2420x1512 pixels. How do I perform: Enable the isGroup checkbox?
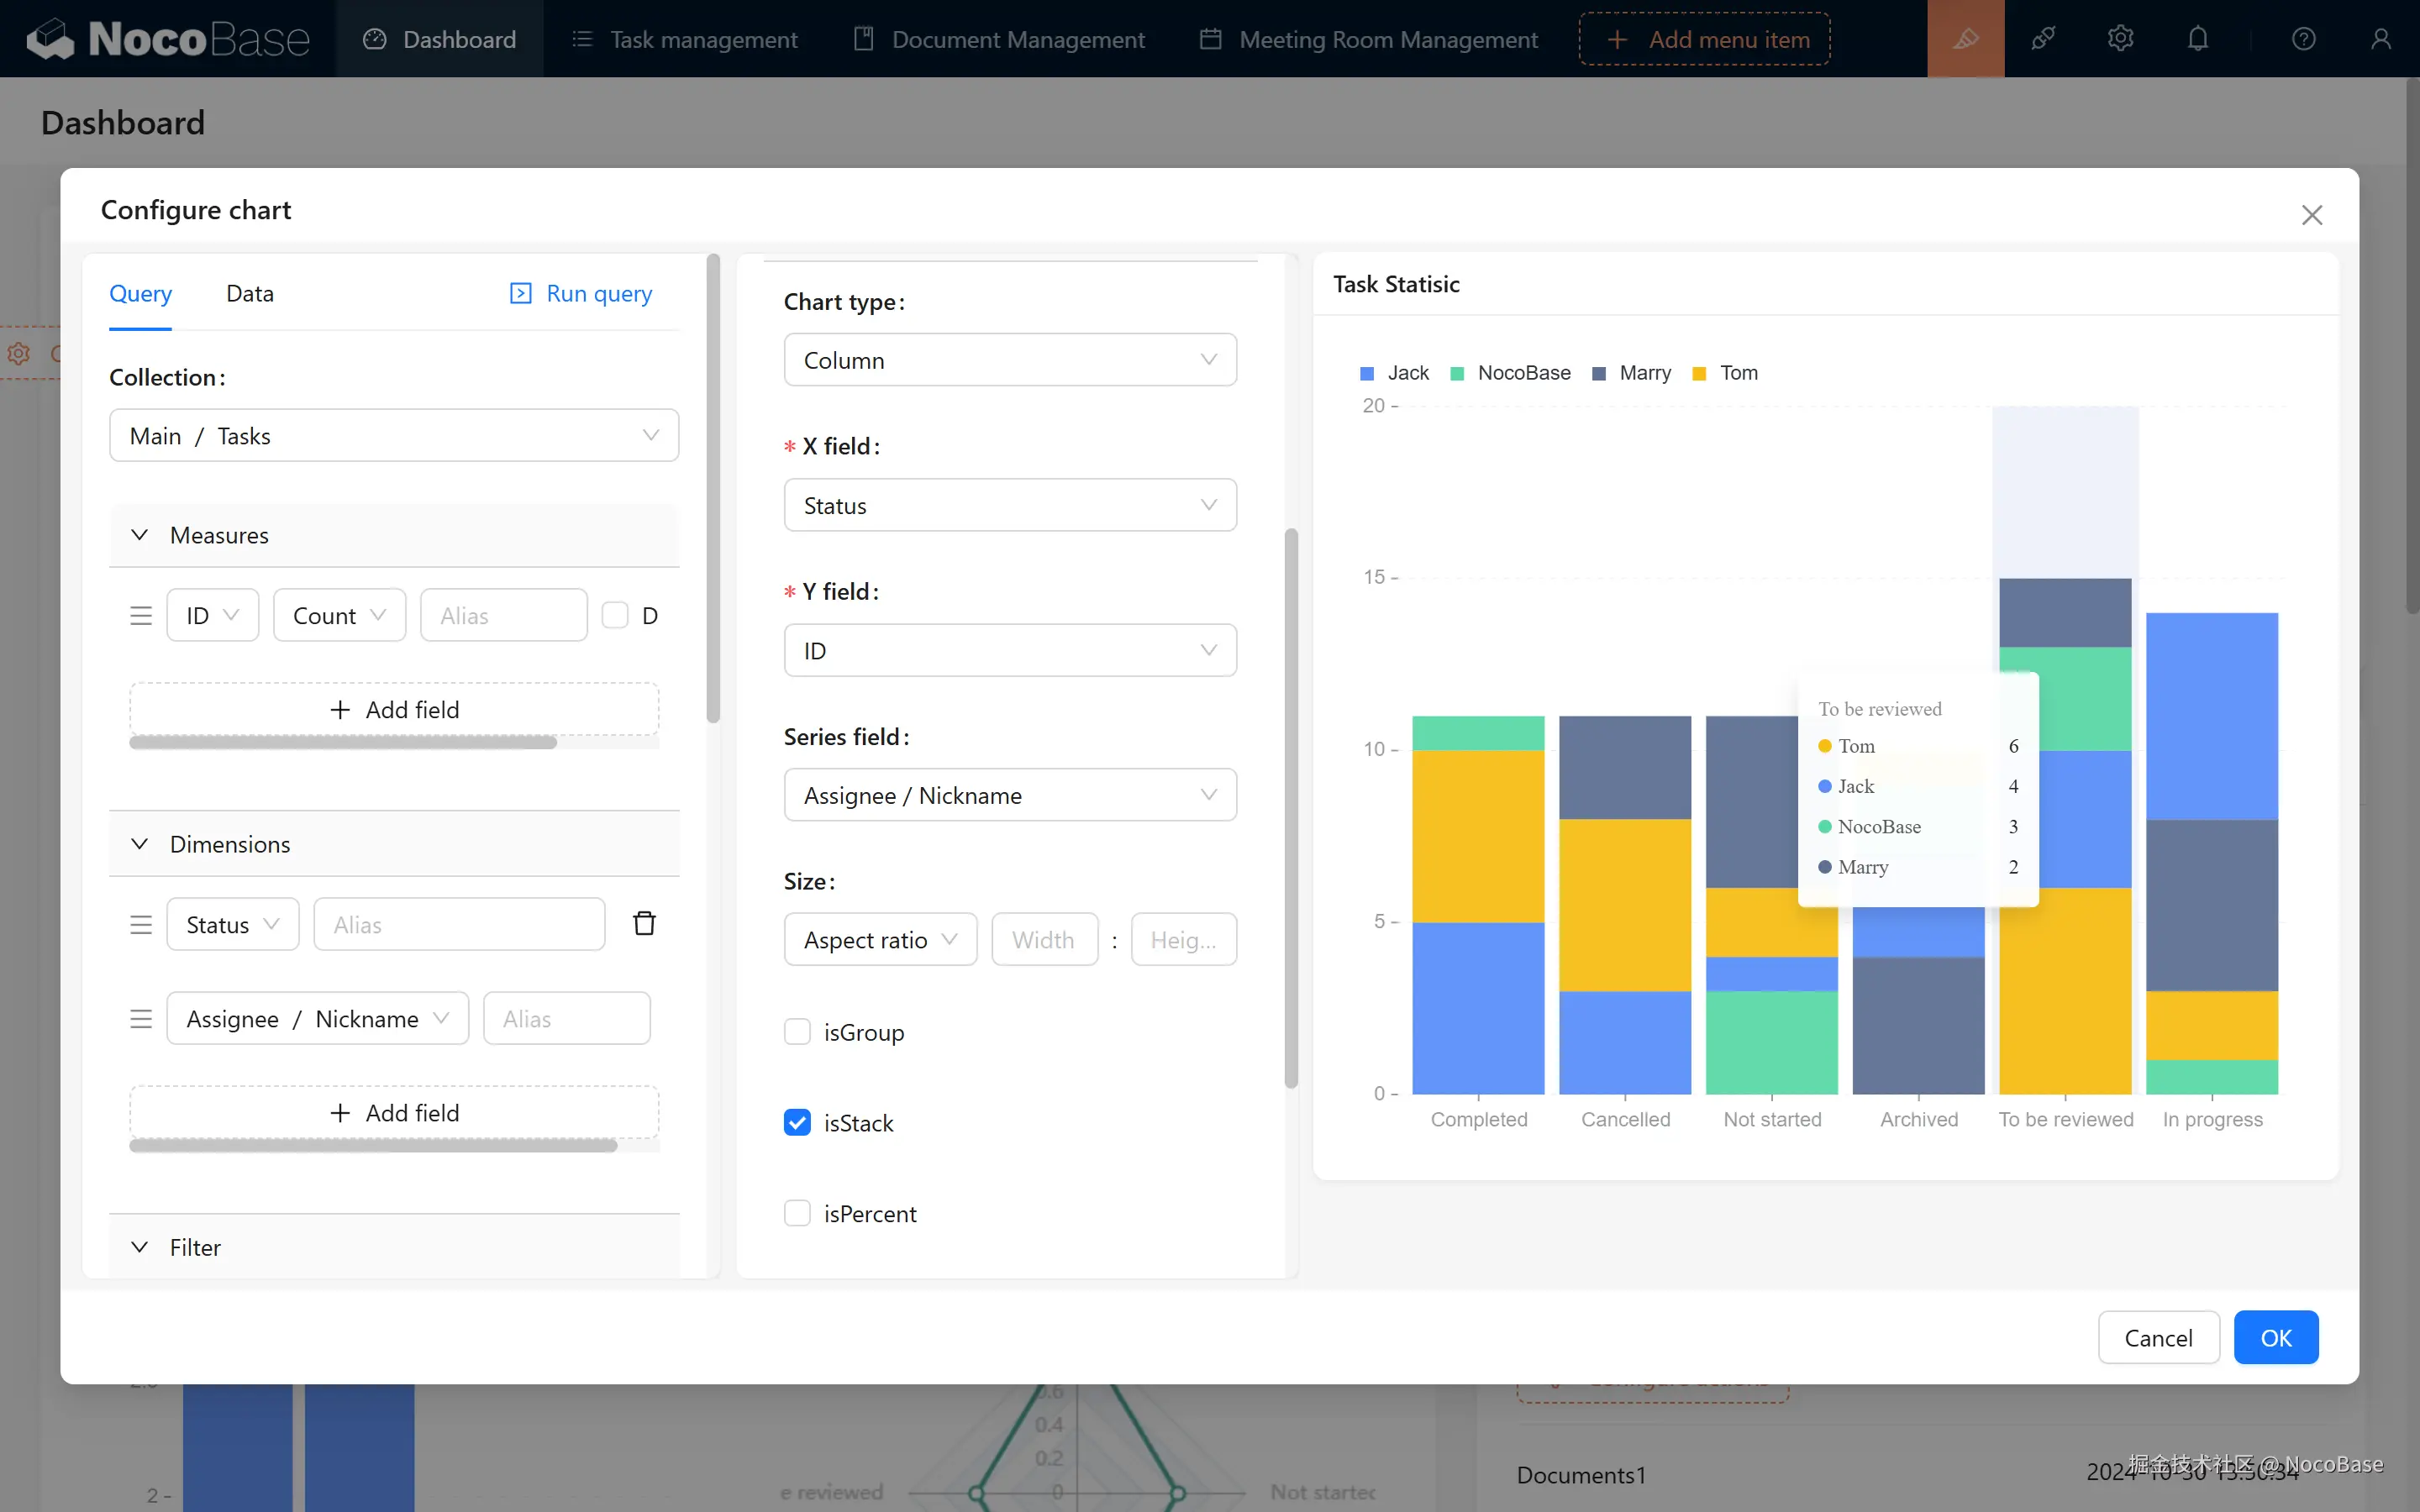coord(797,1032)
